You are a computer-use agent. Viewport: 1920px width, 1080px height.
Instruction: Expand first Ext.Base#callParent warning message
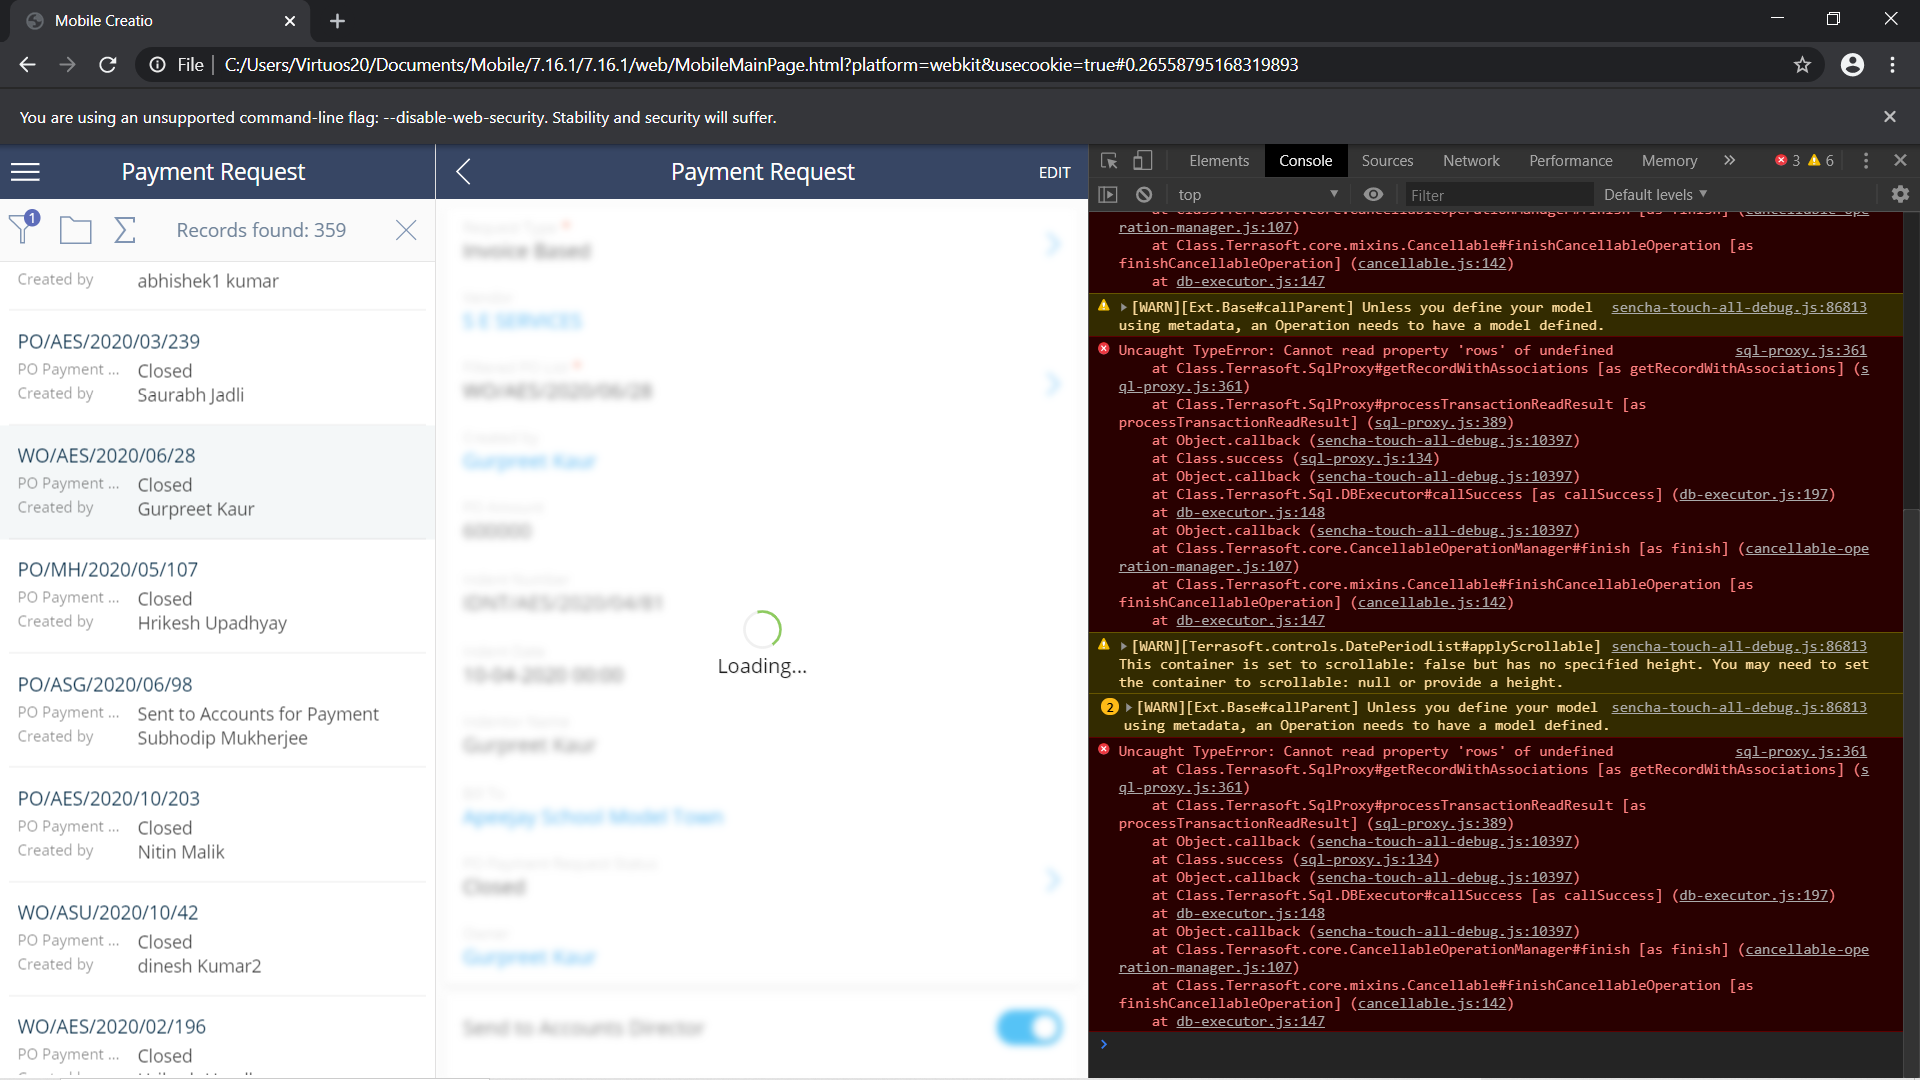tap(1123, 308)
